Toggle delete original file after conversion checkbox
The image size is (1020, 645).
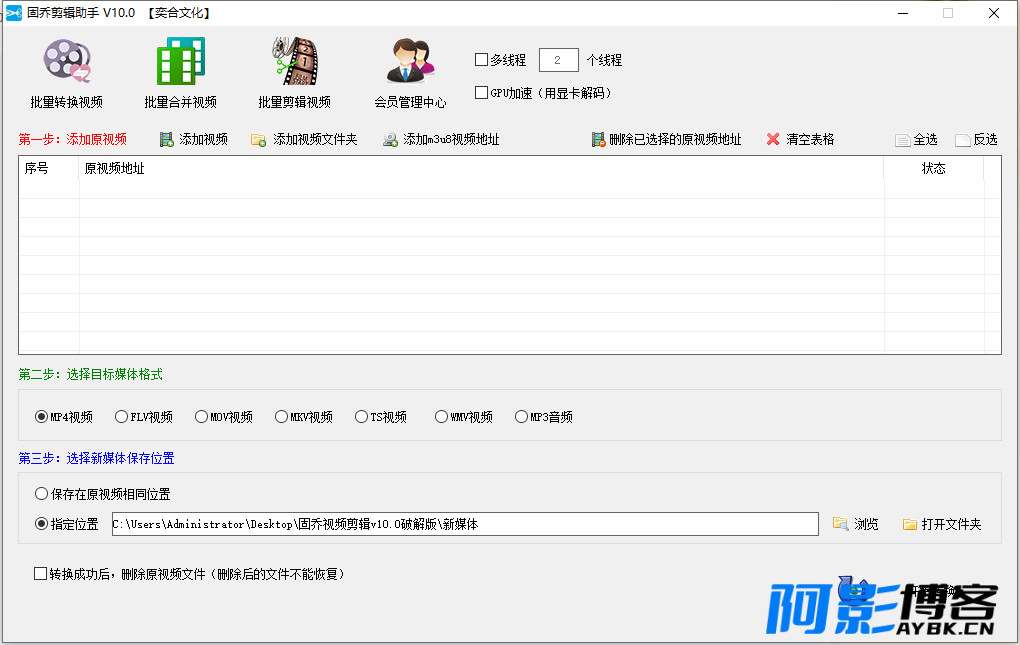pos(40,573)
